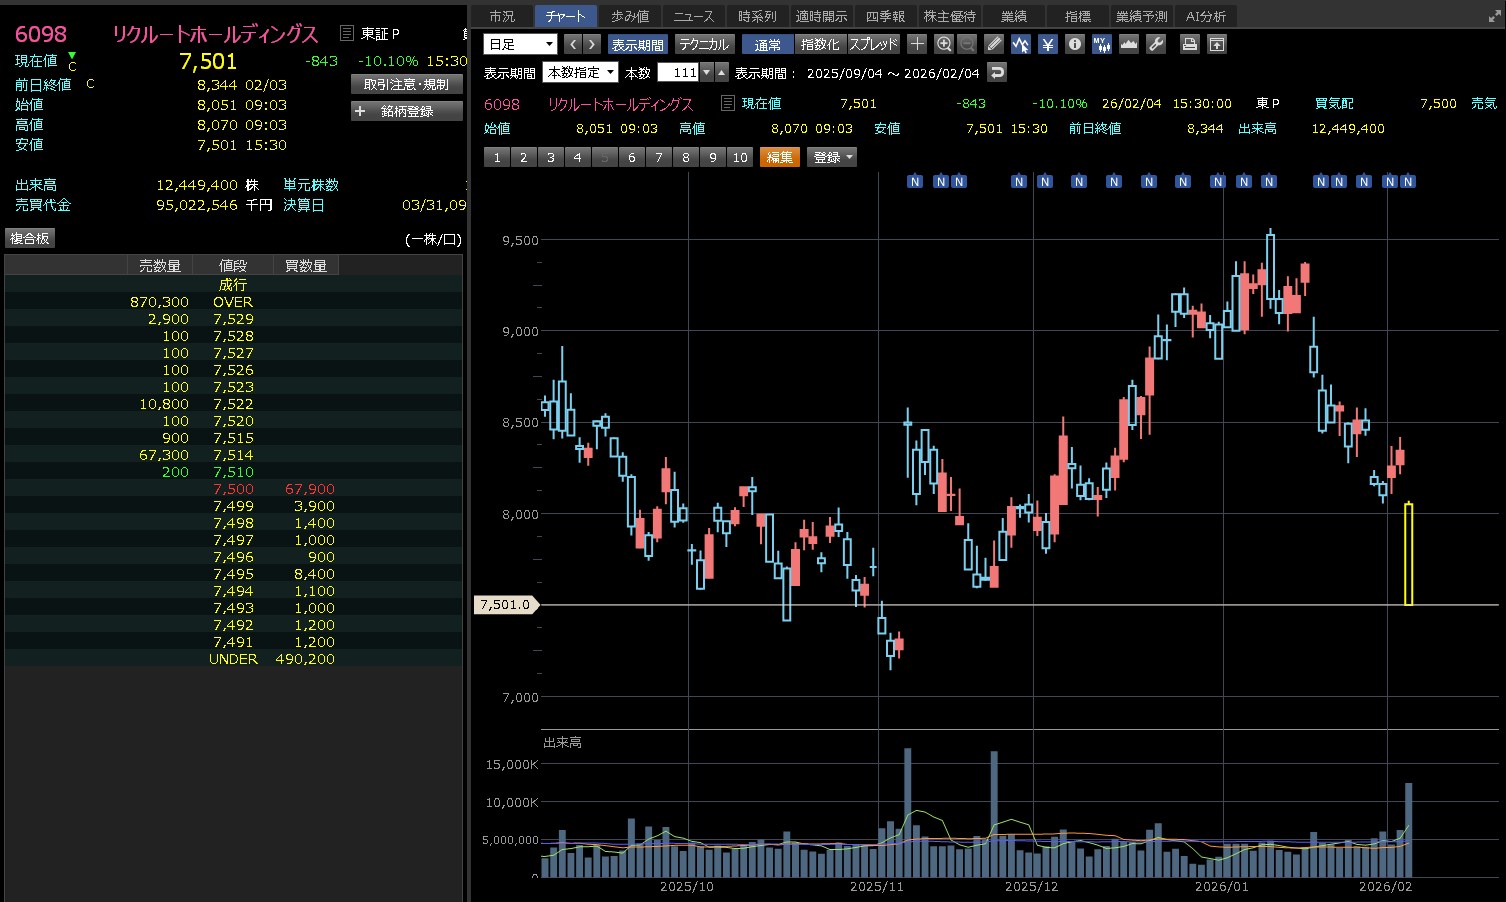Open the 四季報 tab
1506x902 pixels.
pyautogui.click(x=885, y=16)
